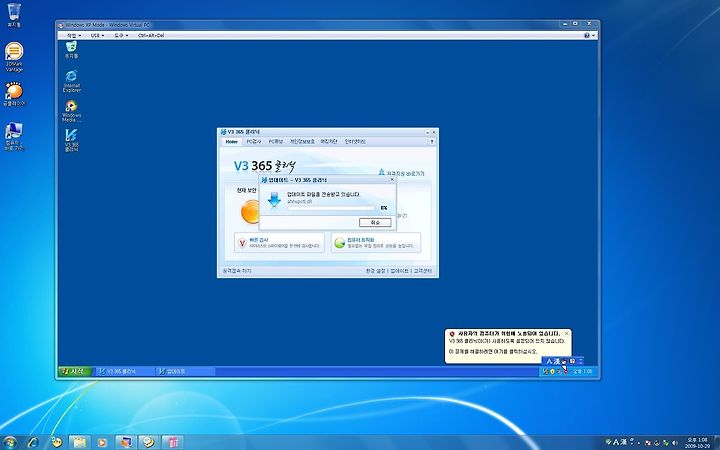Start the quick scan with red V icon
Viewport: 720px width, 450px height.
279,242
